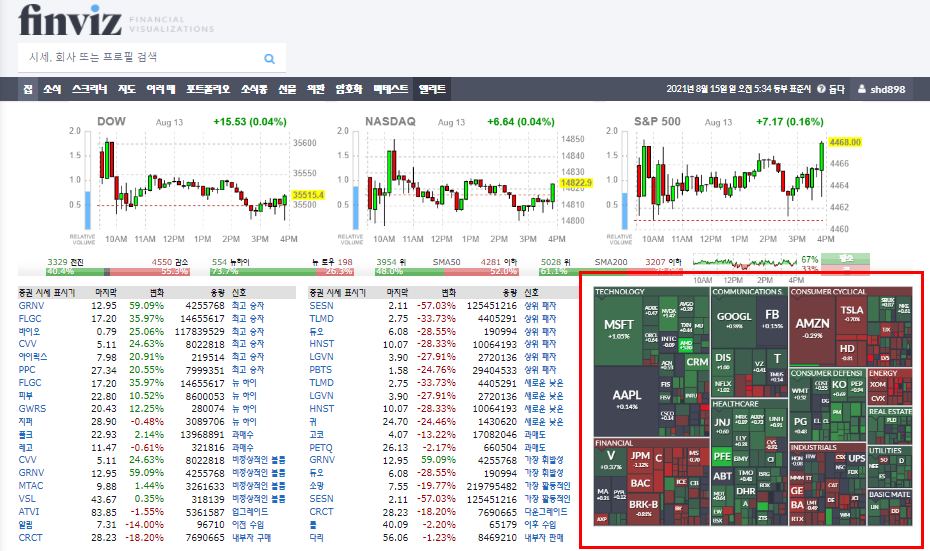Screen dimensions: 930x551
Task: Click the 이후 수입 signal link
Action: (540, 525)
